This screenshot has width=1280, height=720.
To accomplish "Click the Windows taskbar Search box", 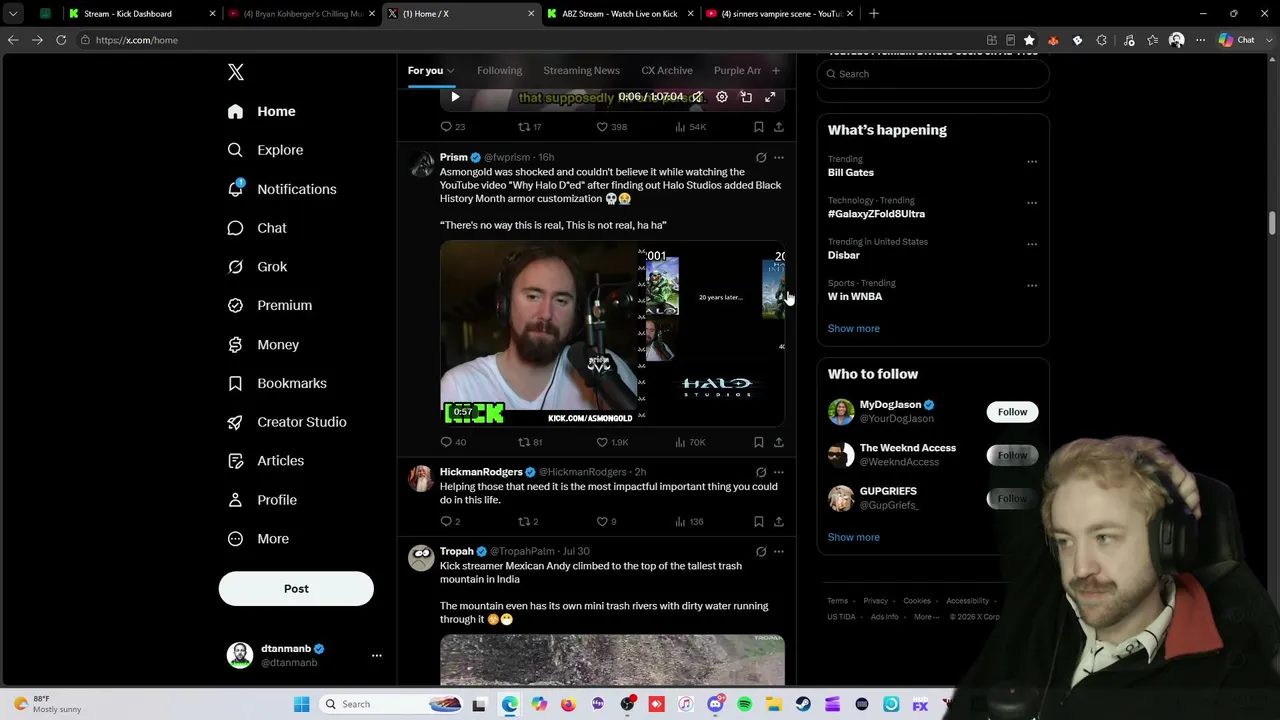I will click(x=392, y=704).
